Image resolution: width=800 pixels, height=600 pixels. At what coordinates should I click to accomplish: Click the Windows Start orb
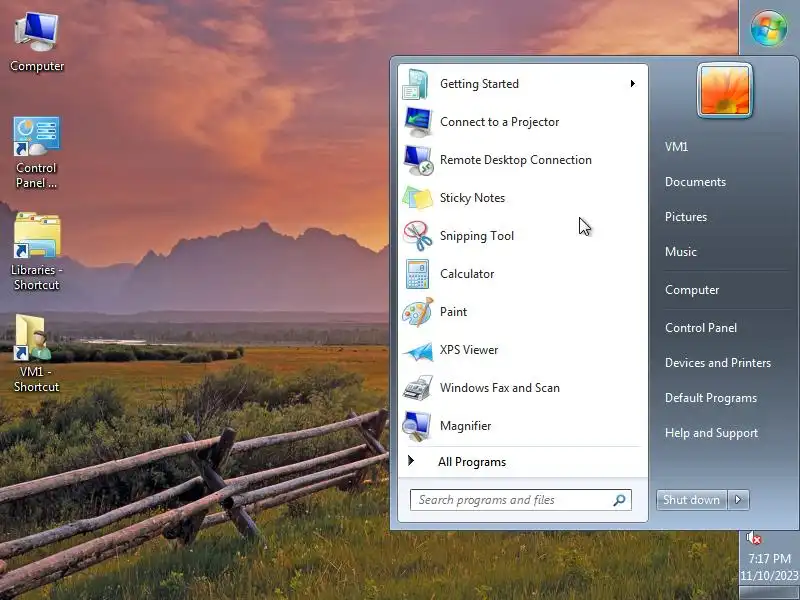pyautogui.click(x=768, y=27)
